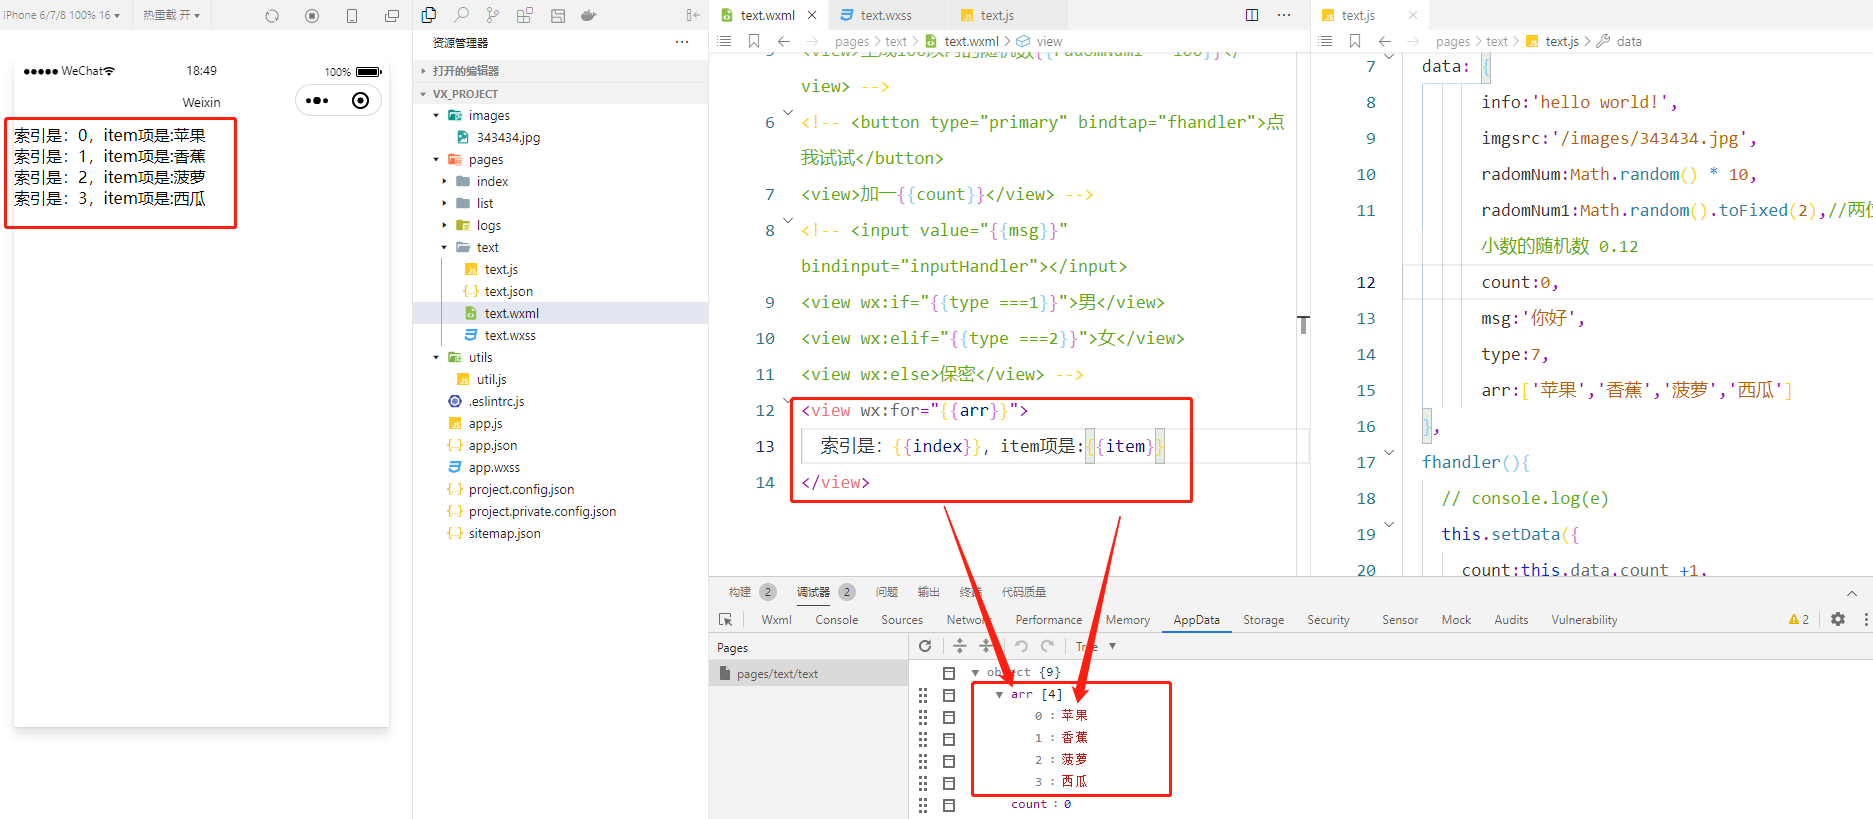
Task: Open the iPhone 6/7/8 device dropdown
Action: pos(61,15)
